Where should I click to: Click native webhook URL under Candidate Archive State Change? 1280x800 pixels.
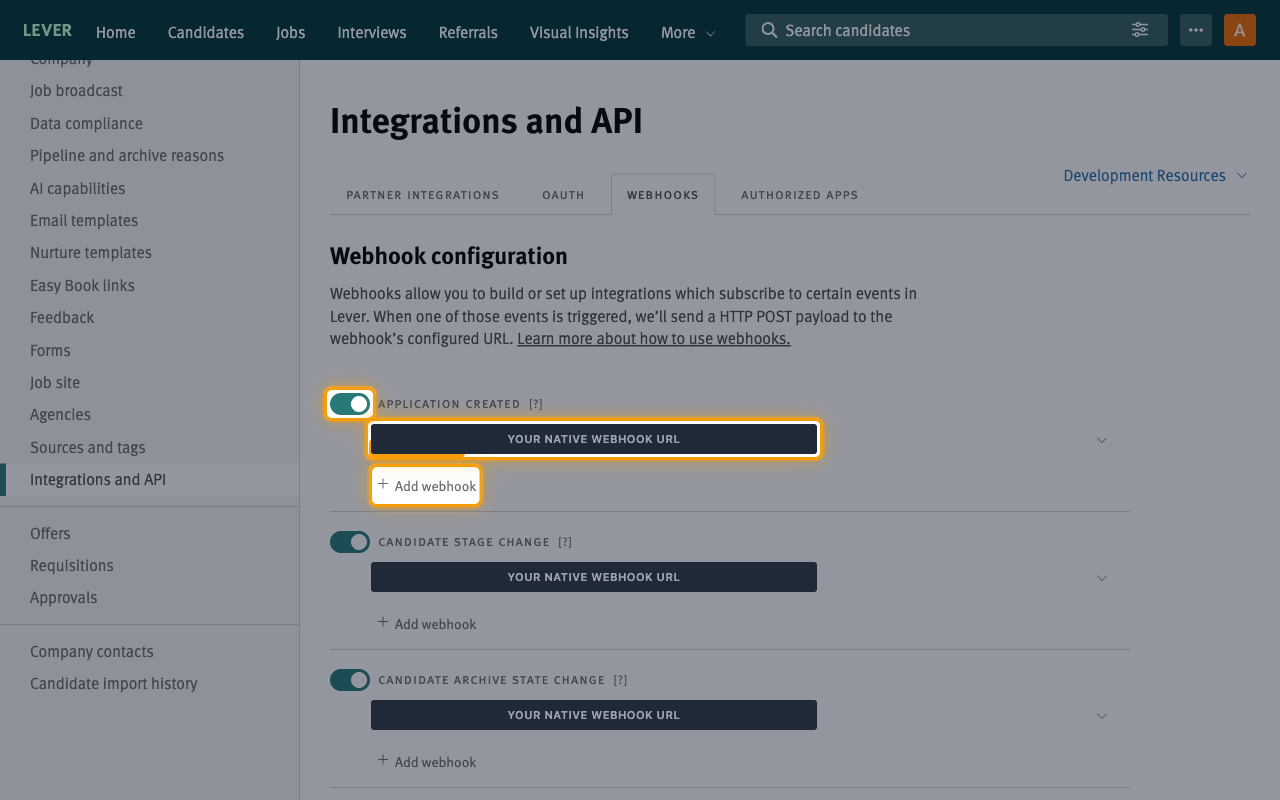[594, 715]
